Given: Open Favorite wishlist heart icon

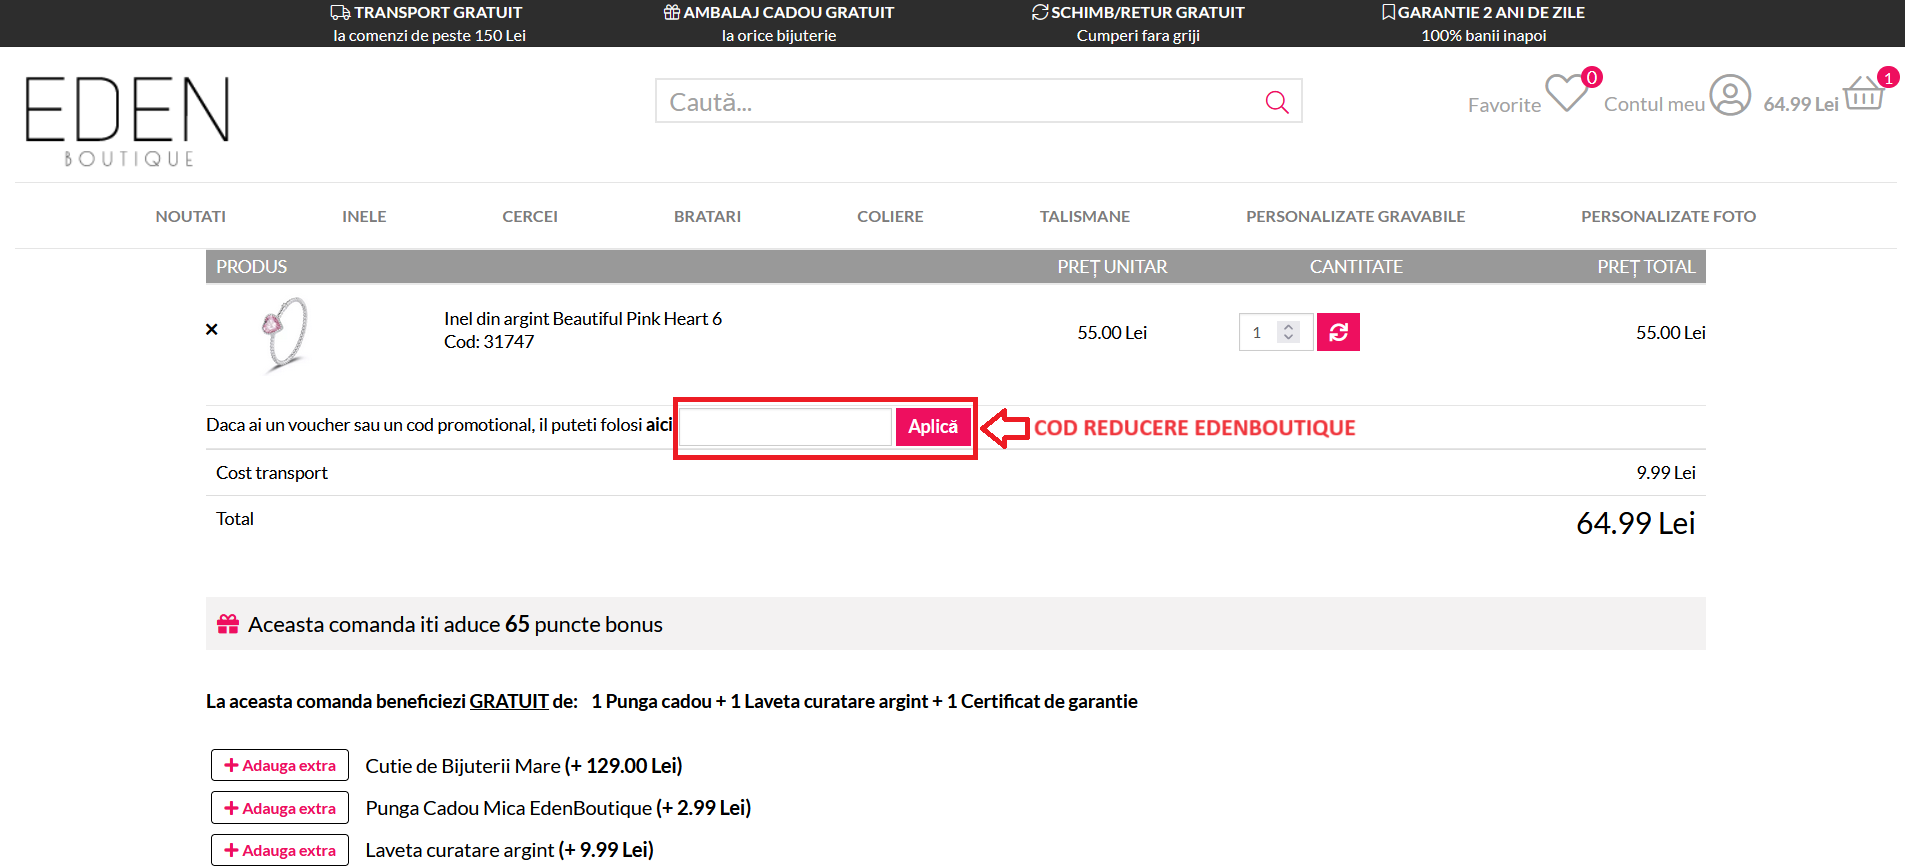Looking at the screenshot, I should (1566, 94).
